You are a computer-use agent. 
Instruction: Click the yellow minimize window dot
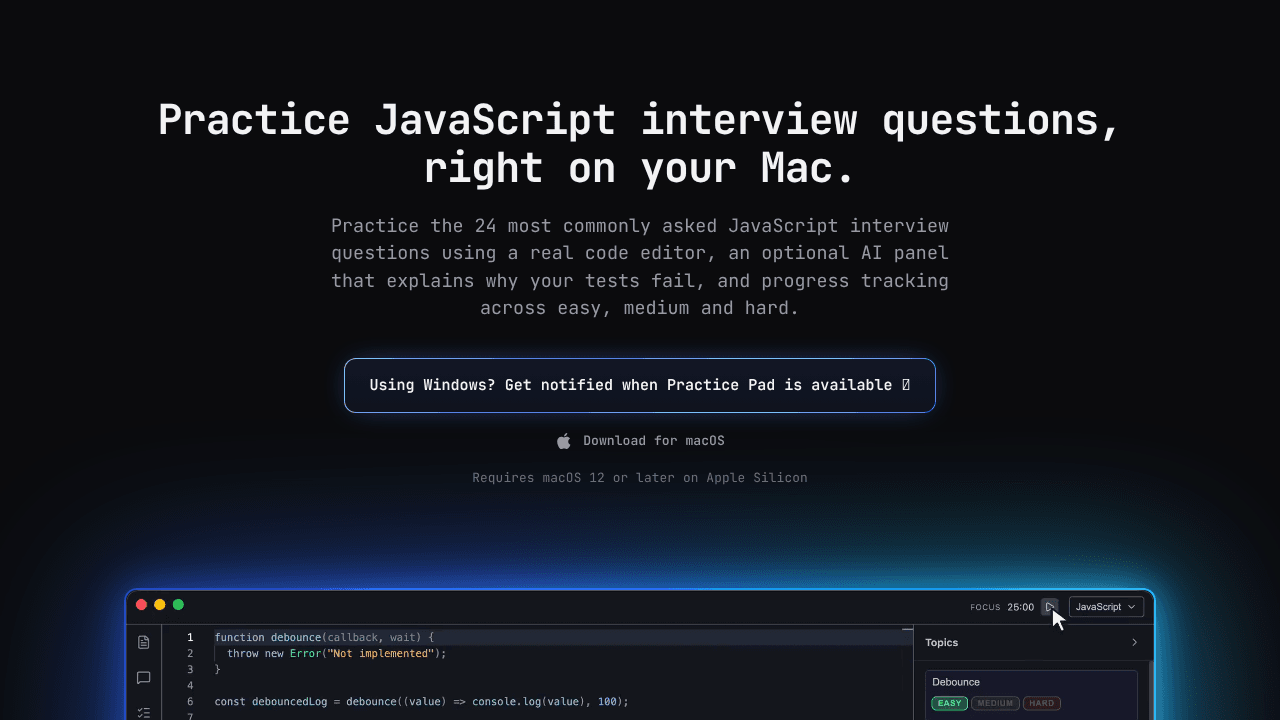pyautogui.click(x=160, y=605)
